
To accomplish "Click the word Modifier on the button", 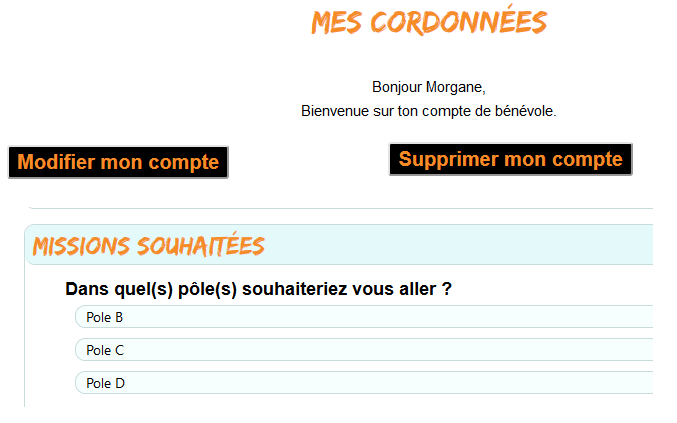I will [58, 162].
